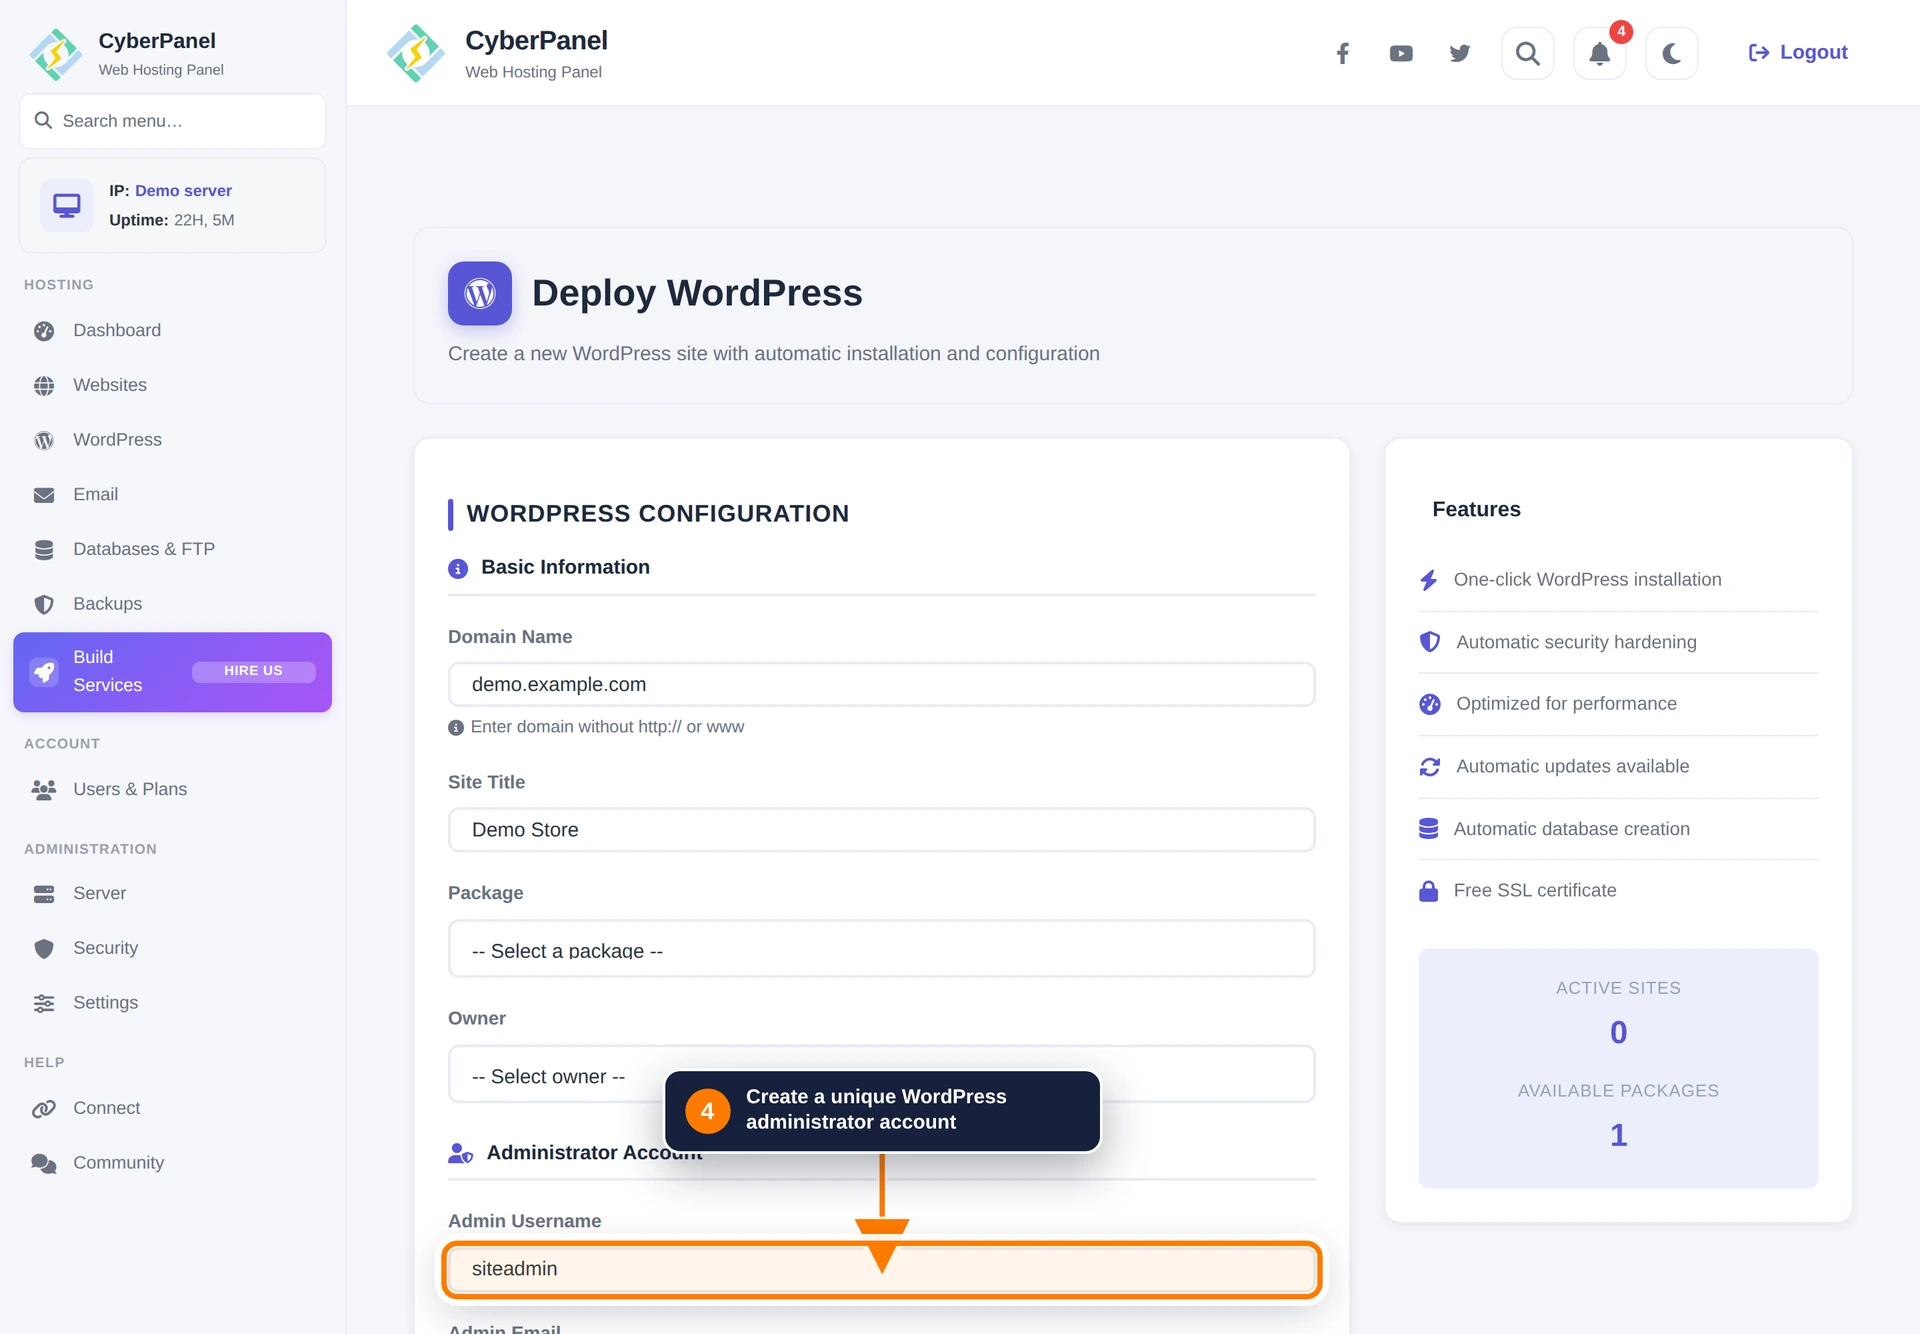Open Community in Help section

click(172, 1163)
